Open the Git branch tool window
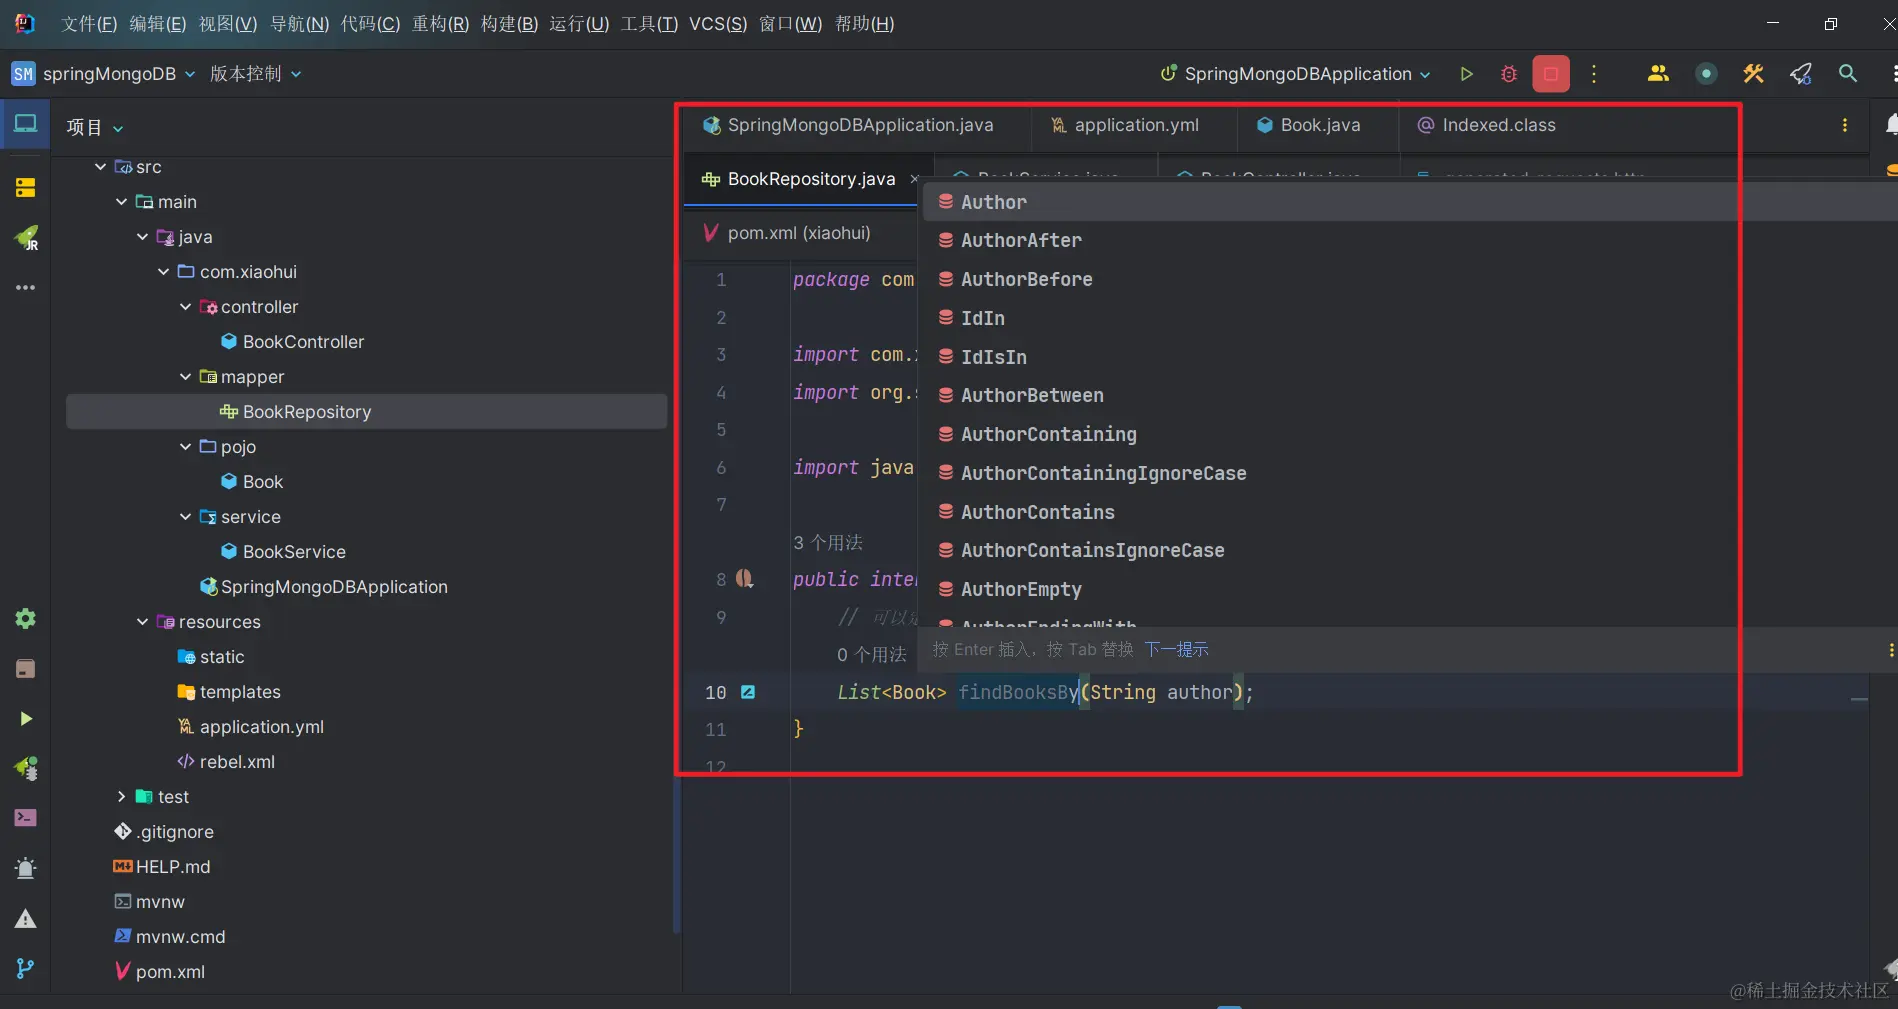 click(x=25, y=968)
